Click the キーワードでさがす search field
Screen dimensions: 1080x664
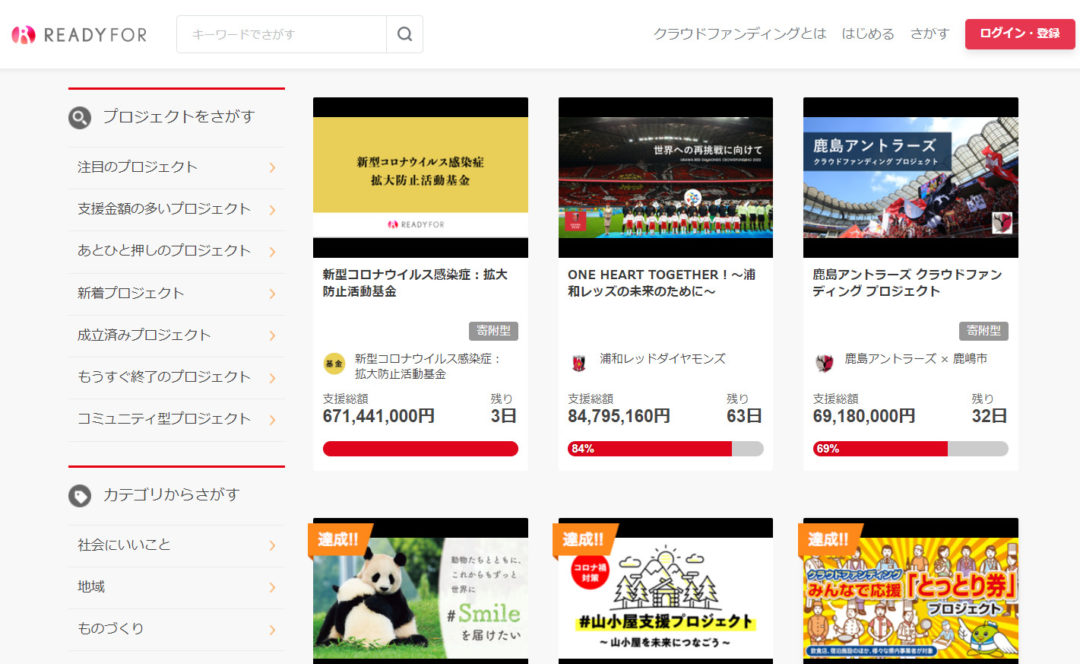[x=282, y=34]
